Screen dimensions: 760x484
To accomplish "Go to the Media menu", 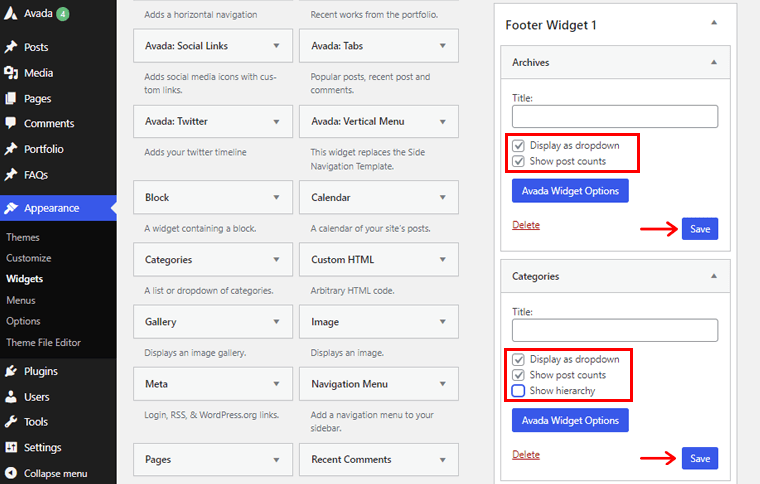I will coord(39,73).
